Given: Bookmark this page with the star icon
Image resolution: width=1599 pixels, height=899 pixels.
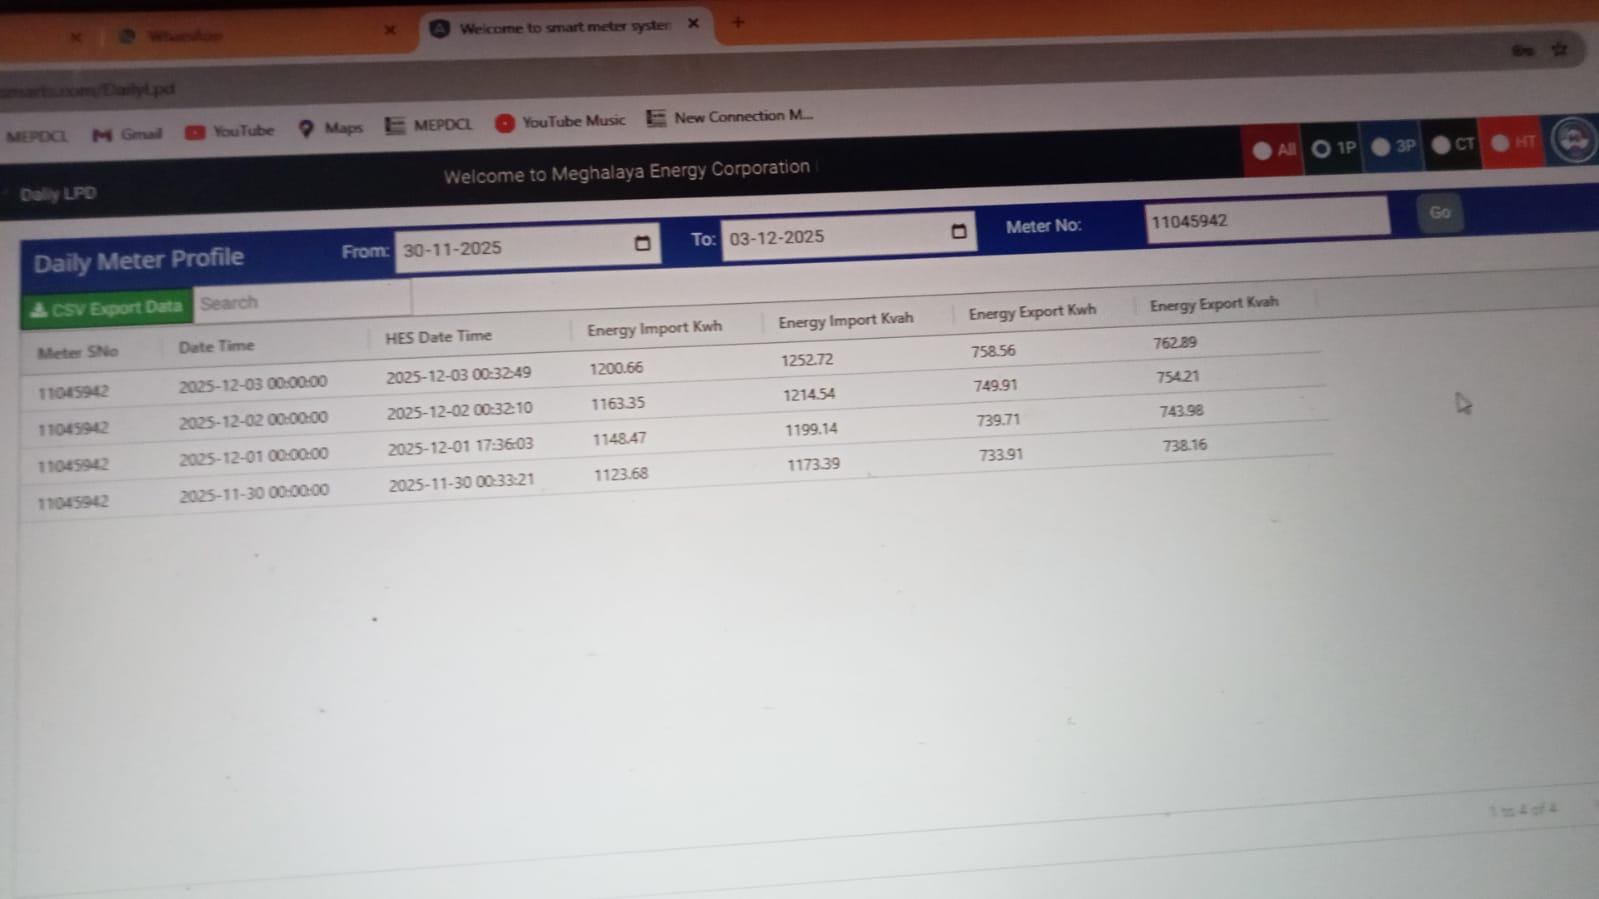Looking at the screenshot, I should (x=1559, y=49).
